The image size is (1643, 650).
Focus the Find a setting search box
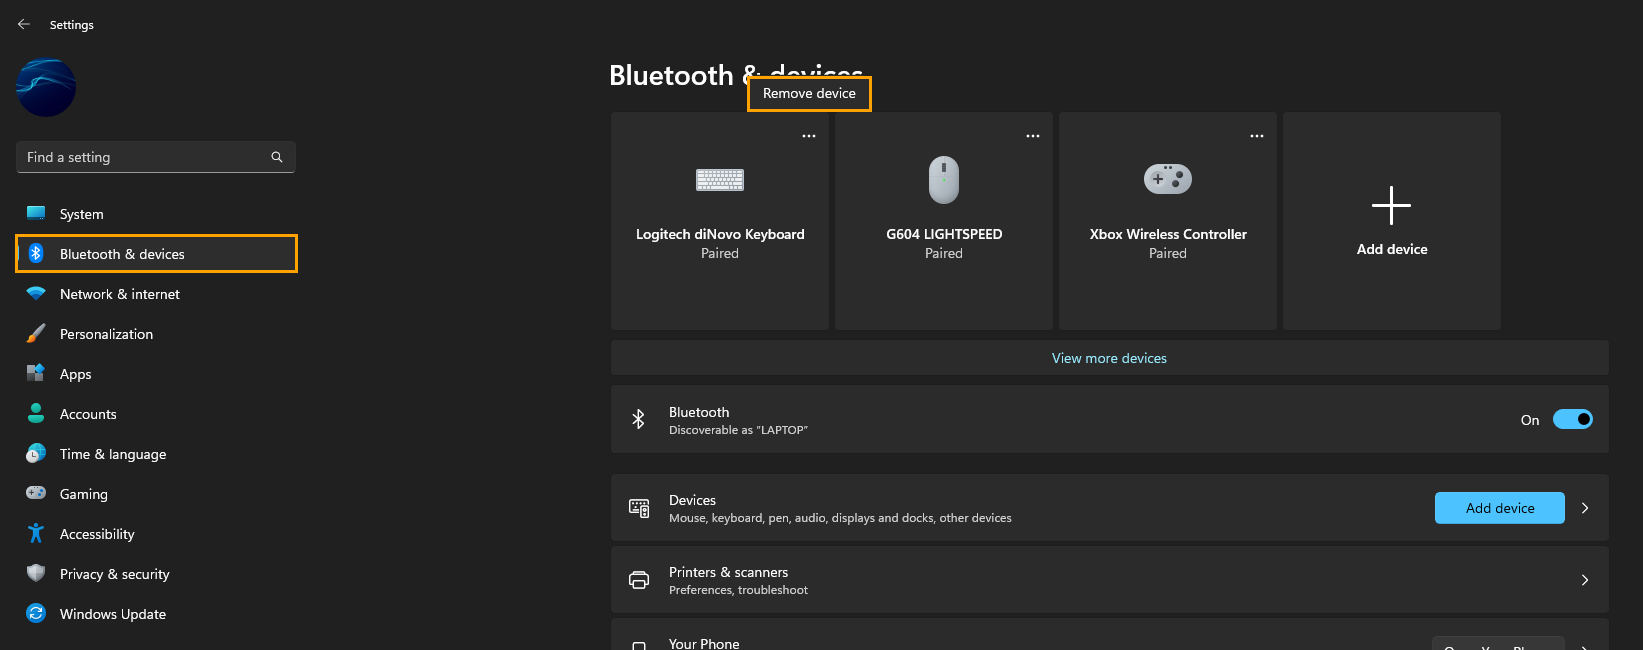pos(156,157)
